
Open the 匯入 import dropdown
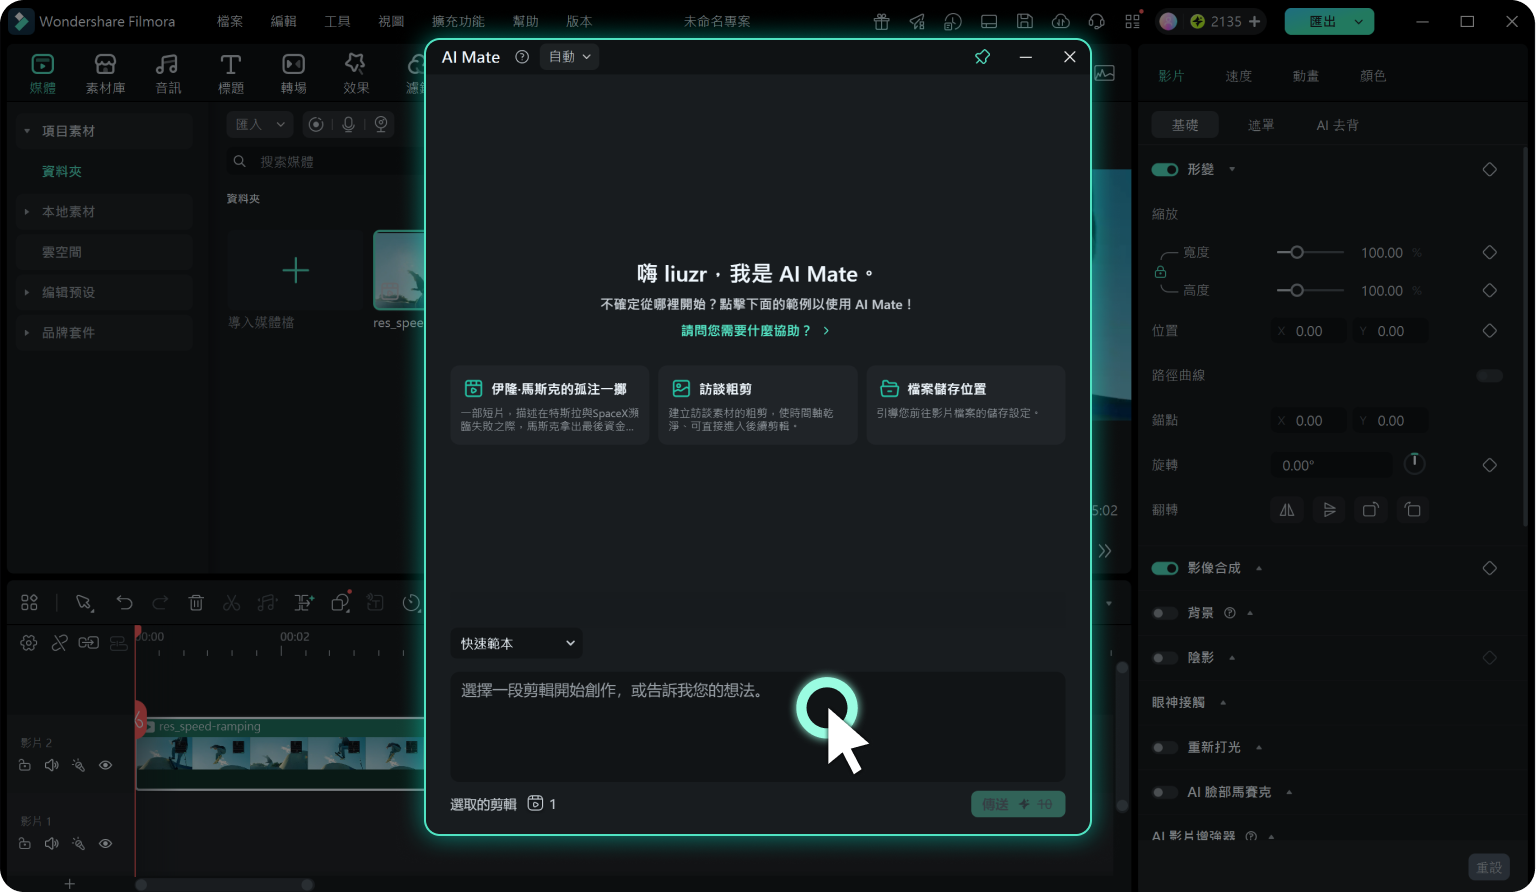(259, 124)
